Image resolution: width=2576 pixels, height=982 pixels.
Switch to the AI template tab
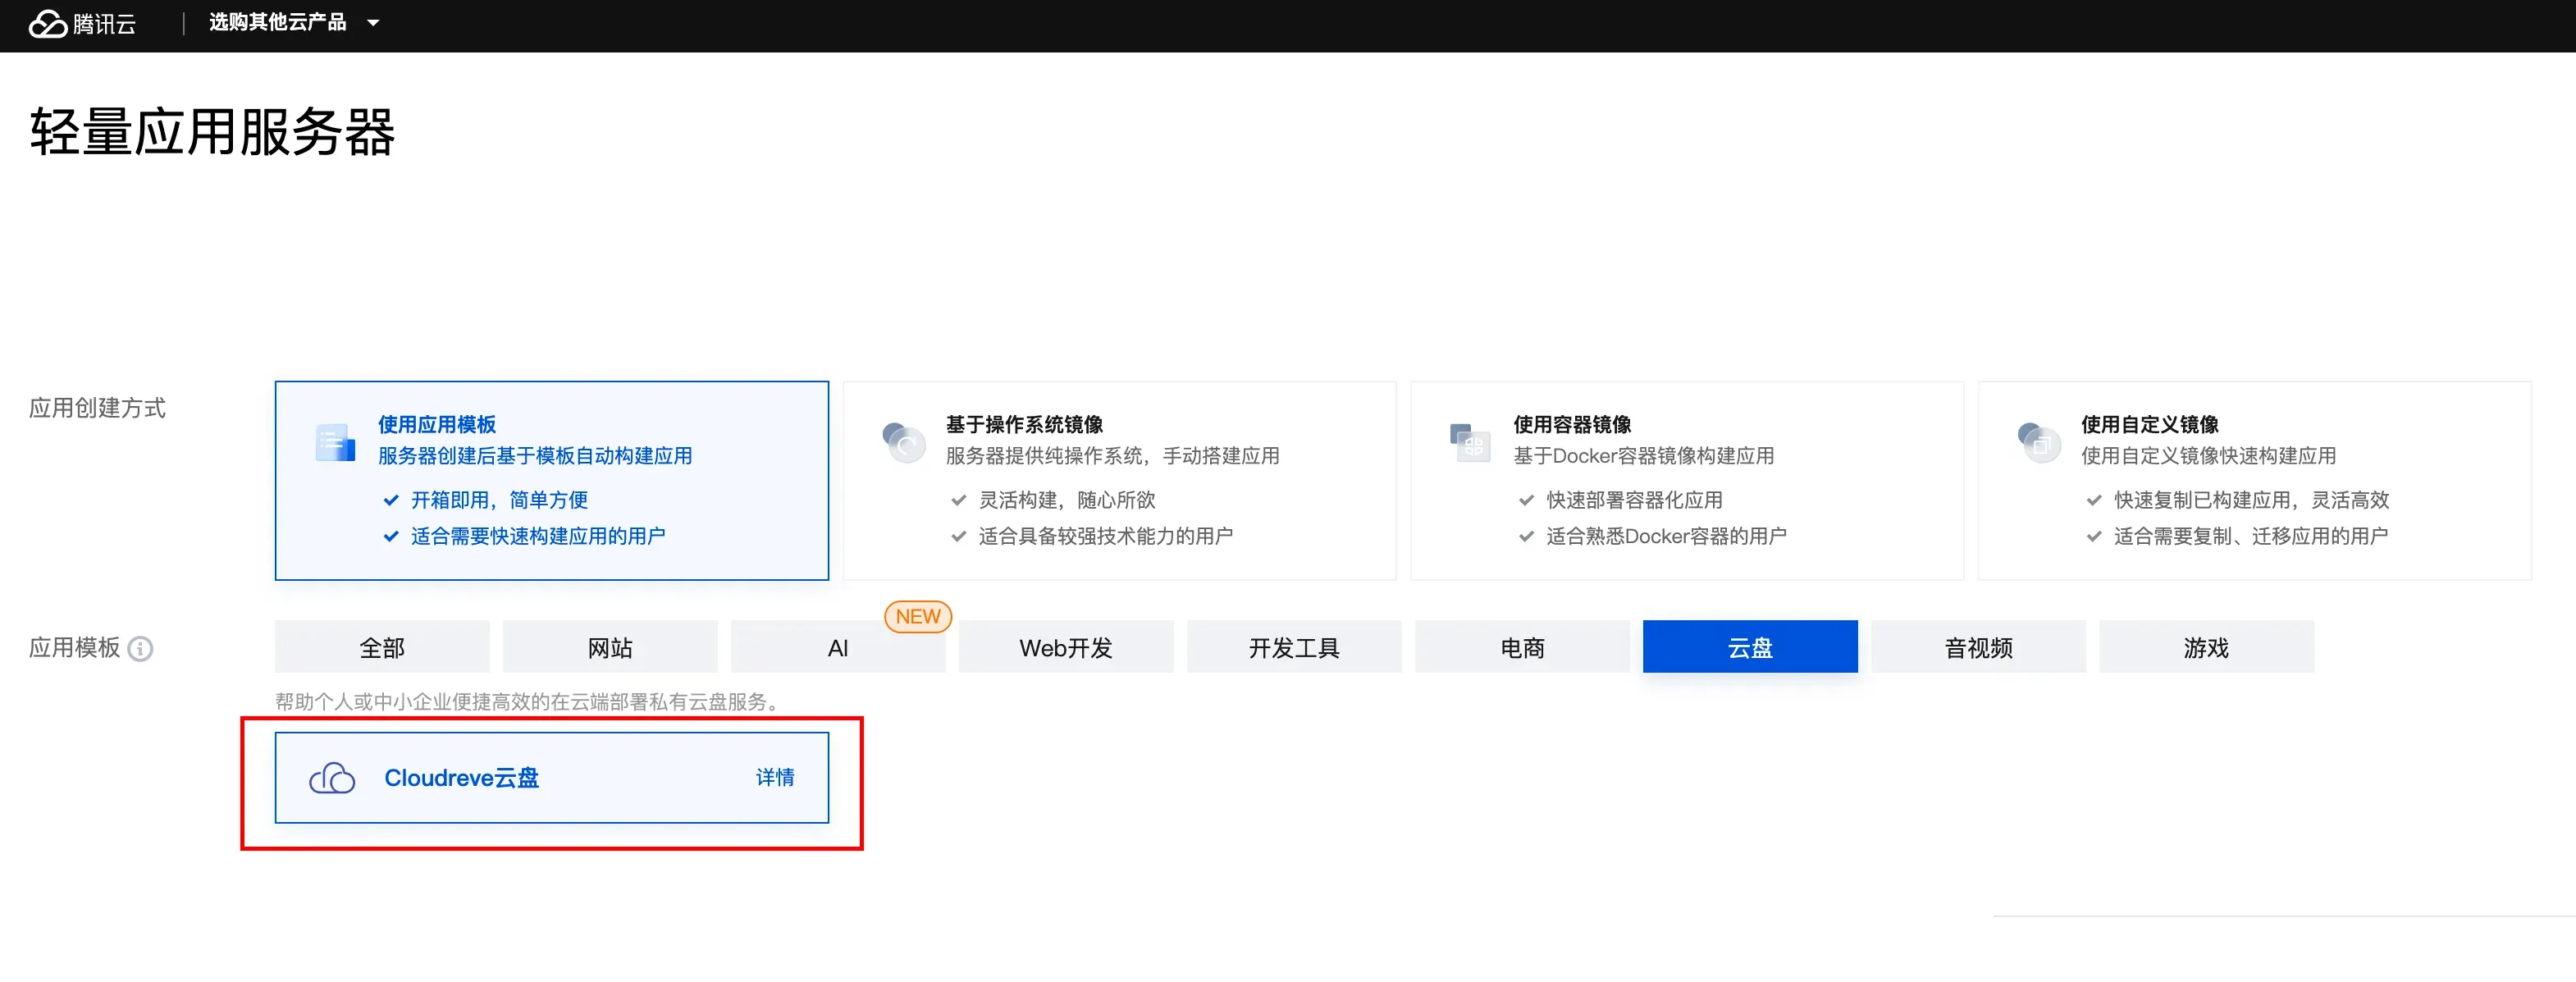click(x=838, y=647)
